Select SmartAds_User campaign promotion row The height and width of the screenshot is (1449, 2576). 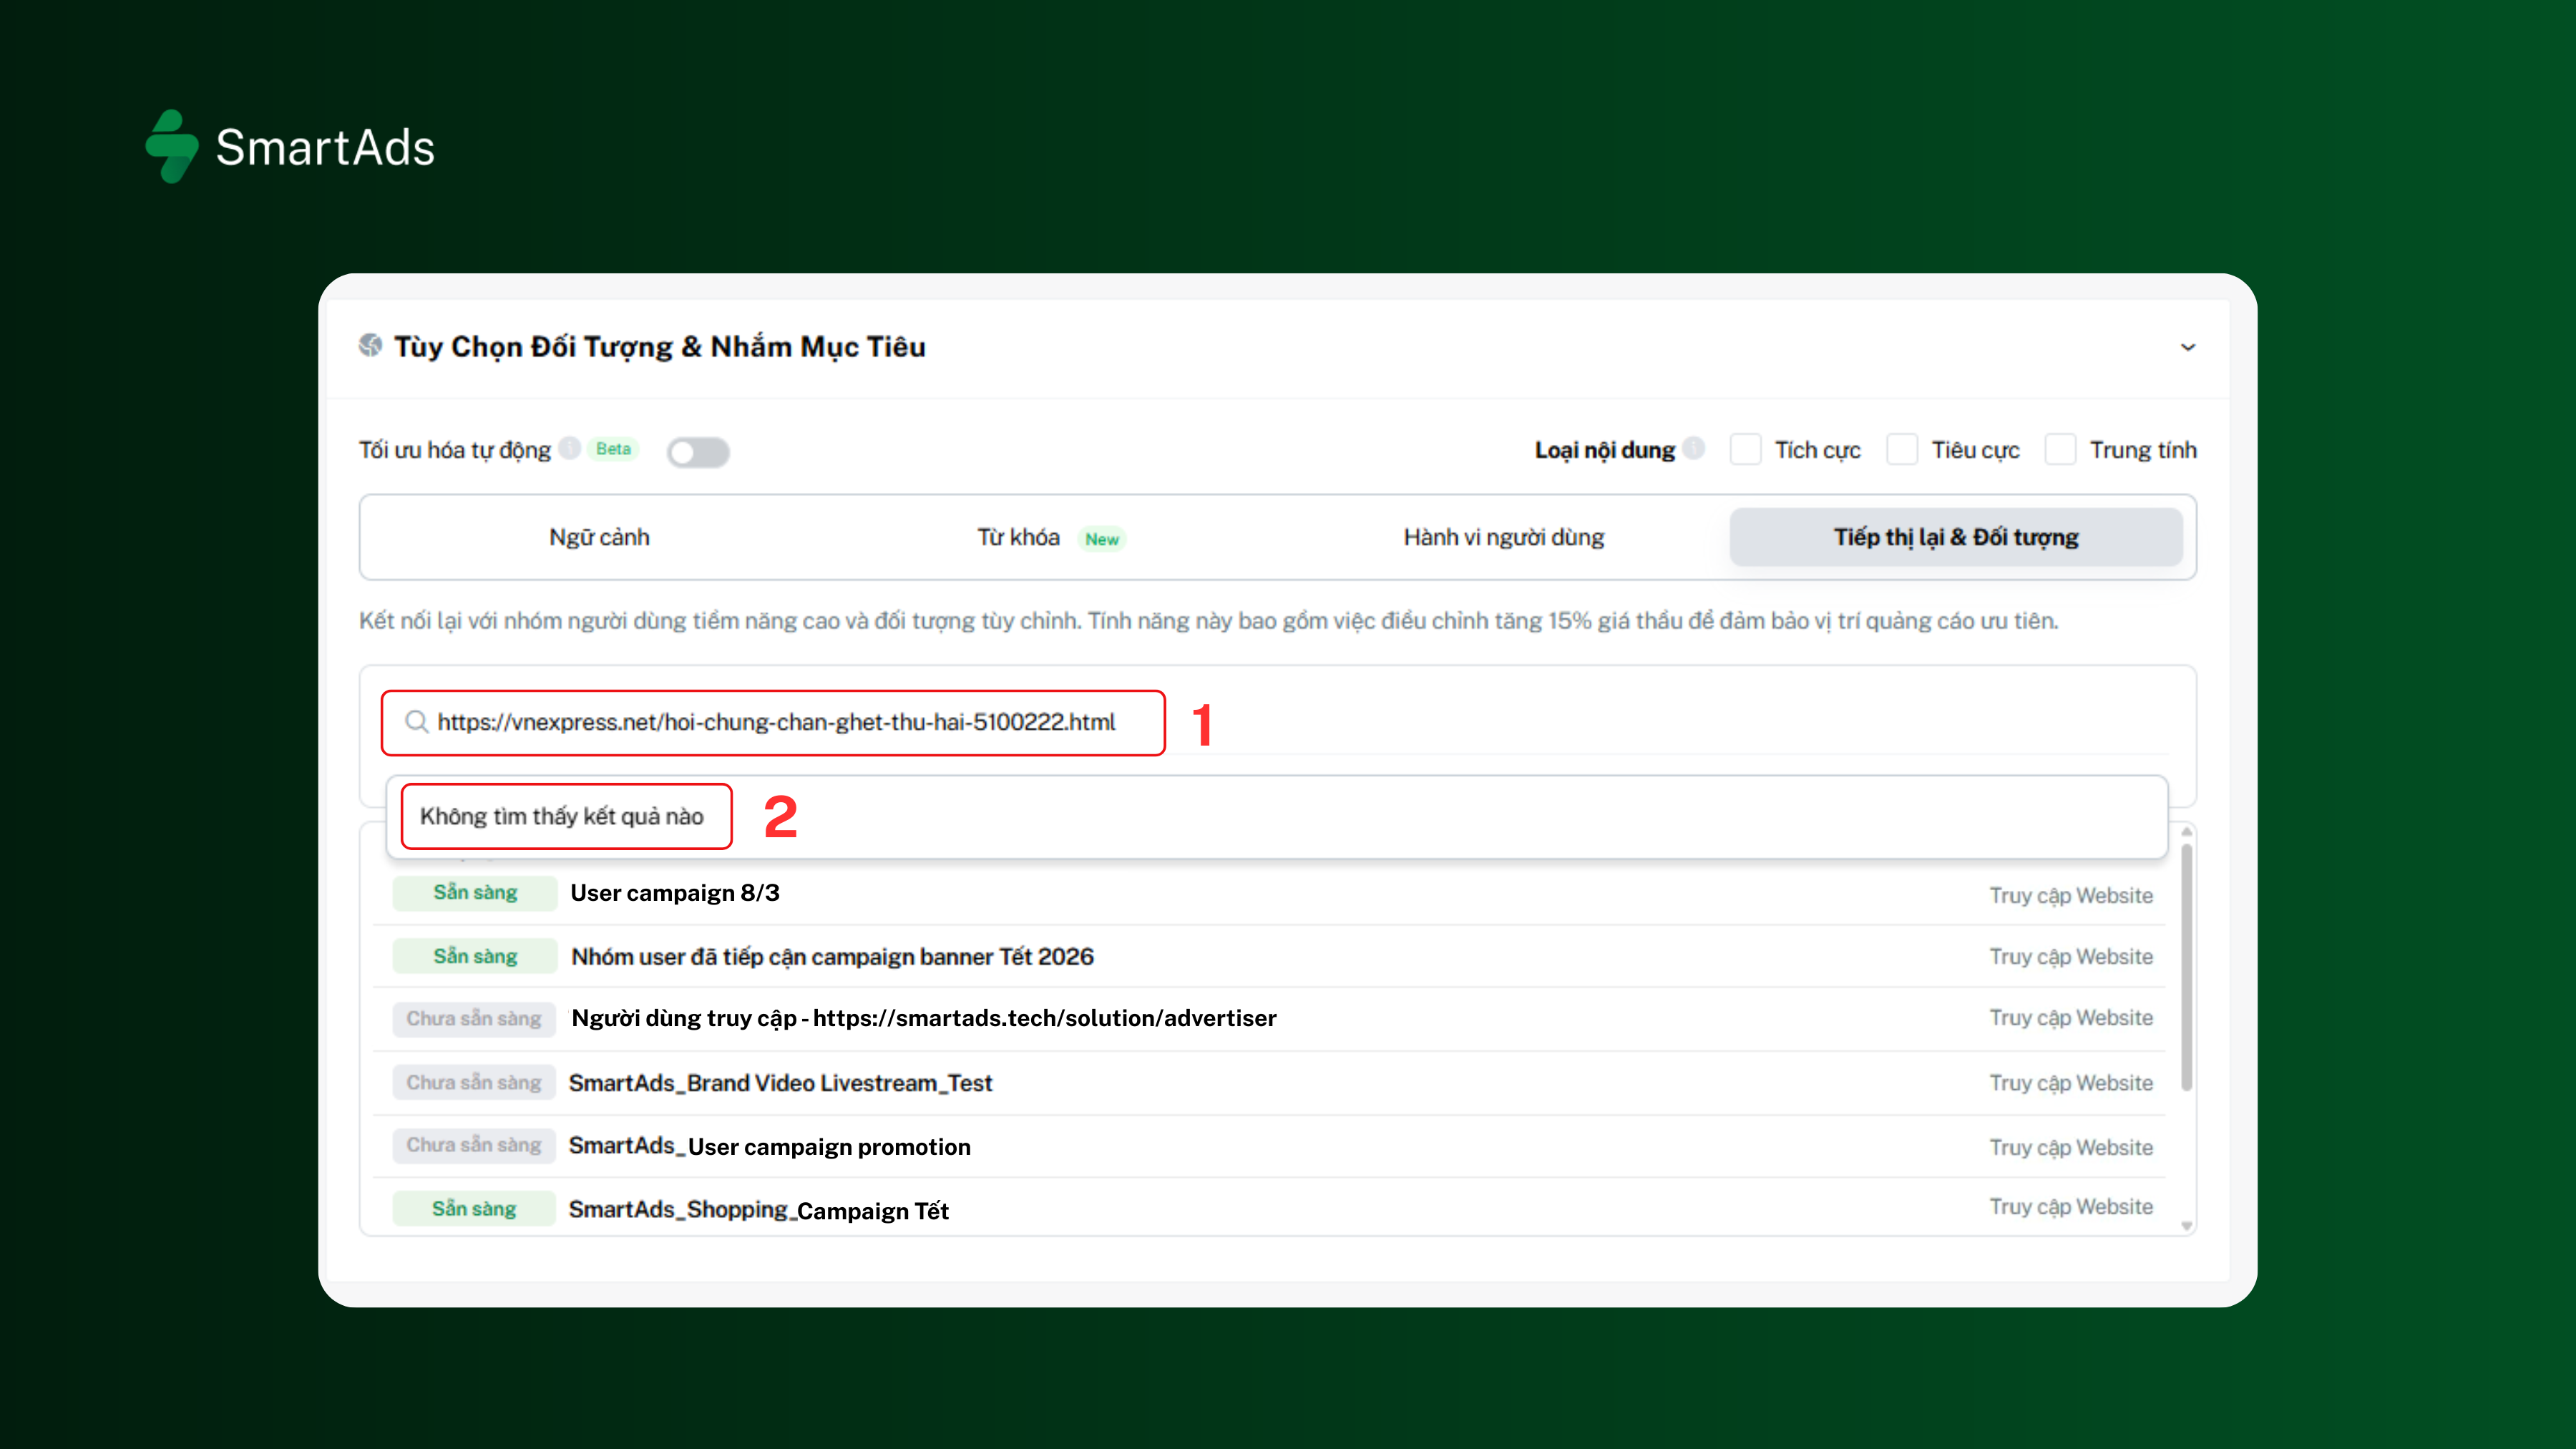point(1270,1146)
